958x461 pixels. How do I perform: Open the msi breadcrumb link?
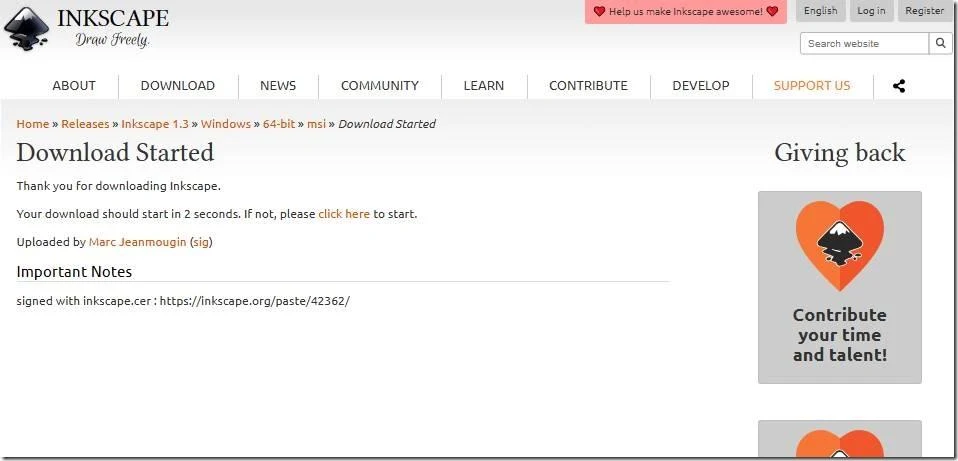click(316, 124)
